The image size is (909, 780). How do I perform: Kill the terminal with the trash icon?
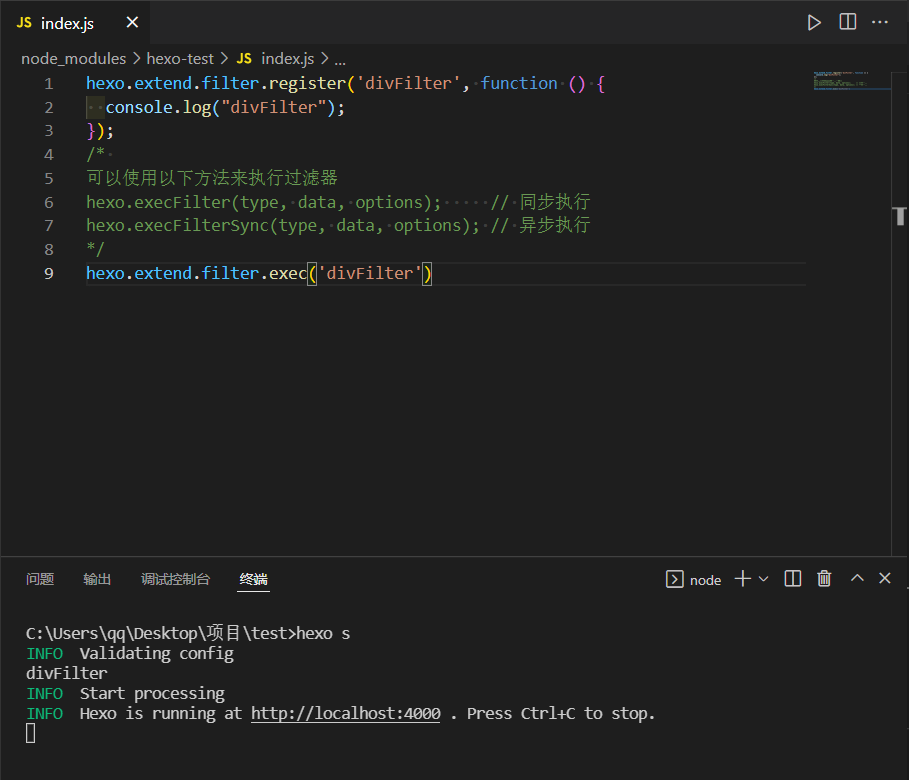(x=824, y=579)
